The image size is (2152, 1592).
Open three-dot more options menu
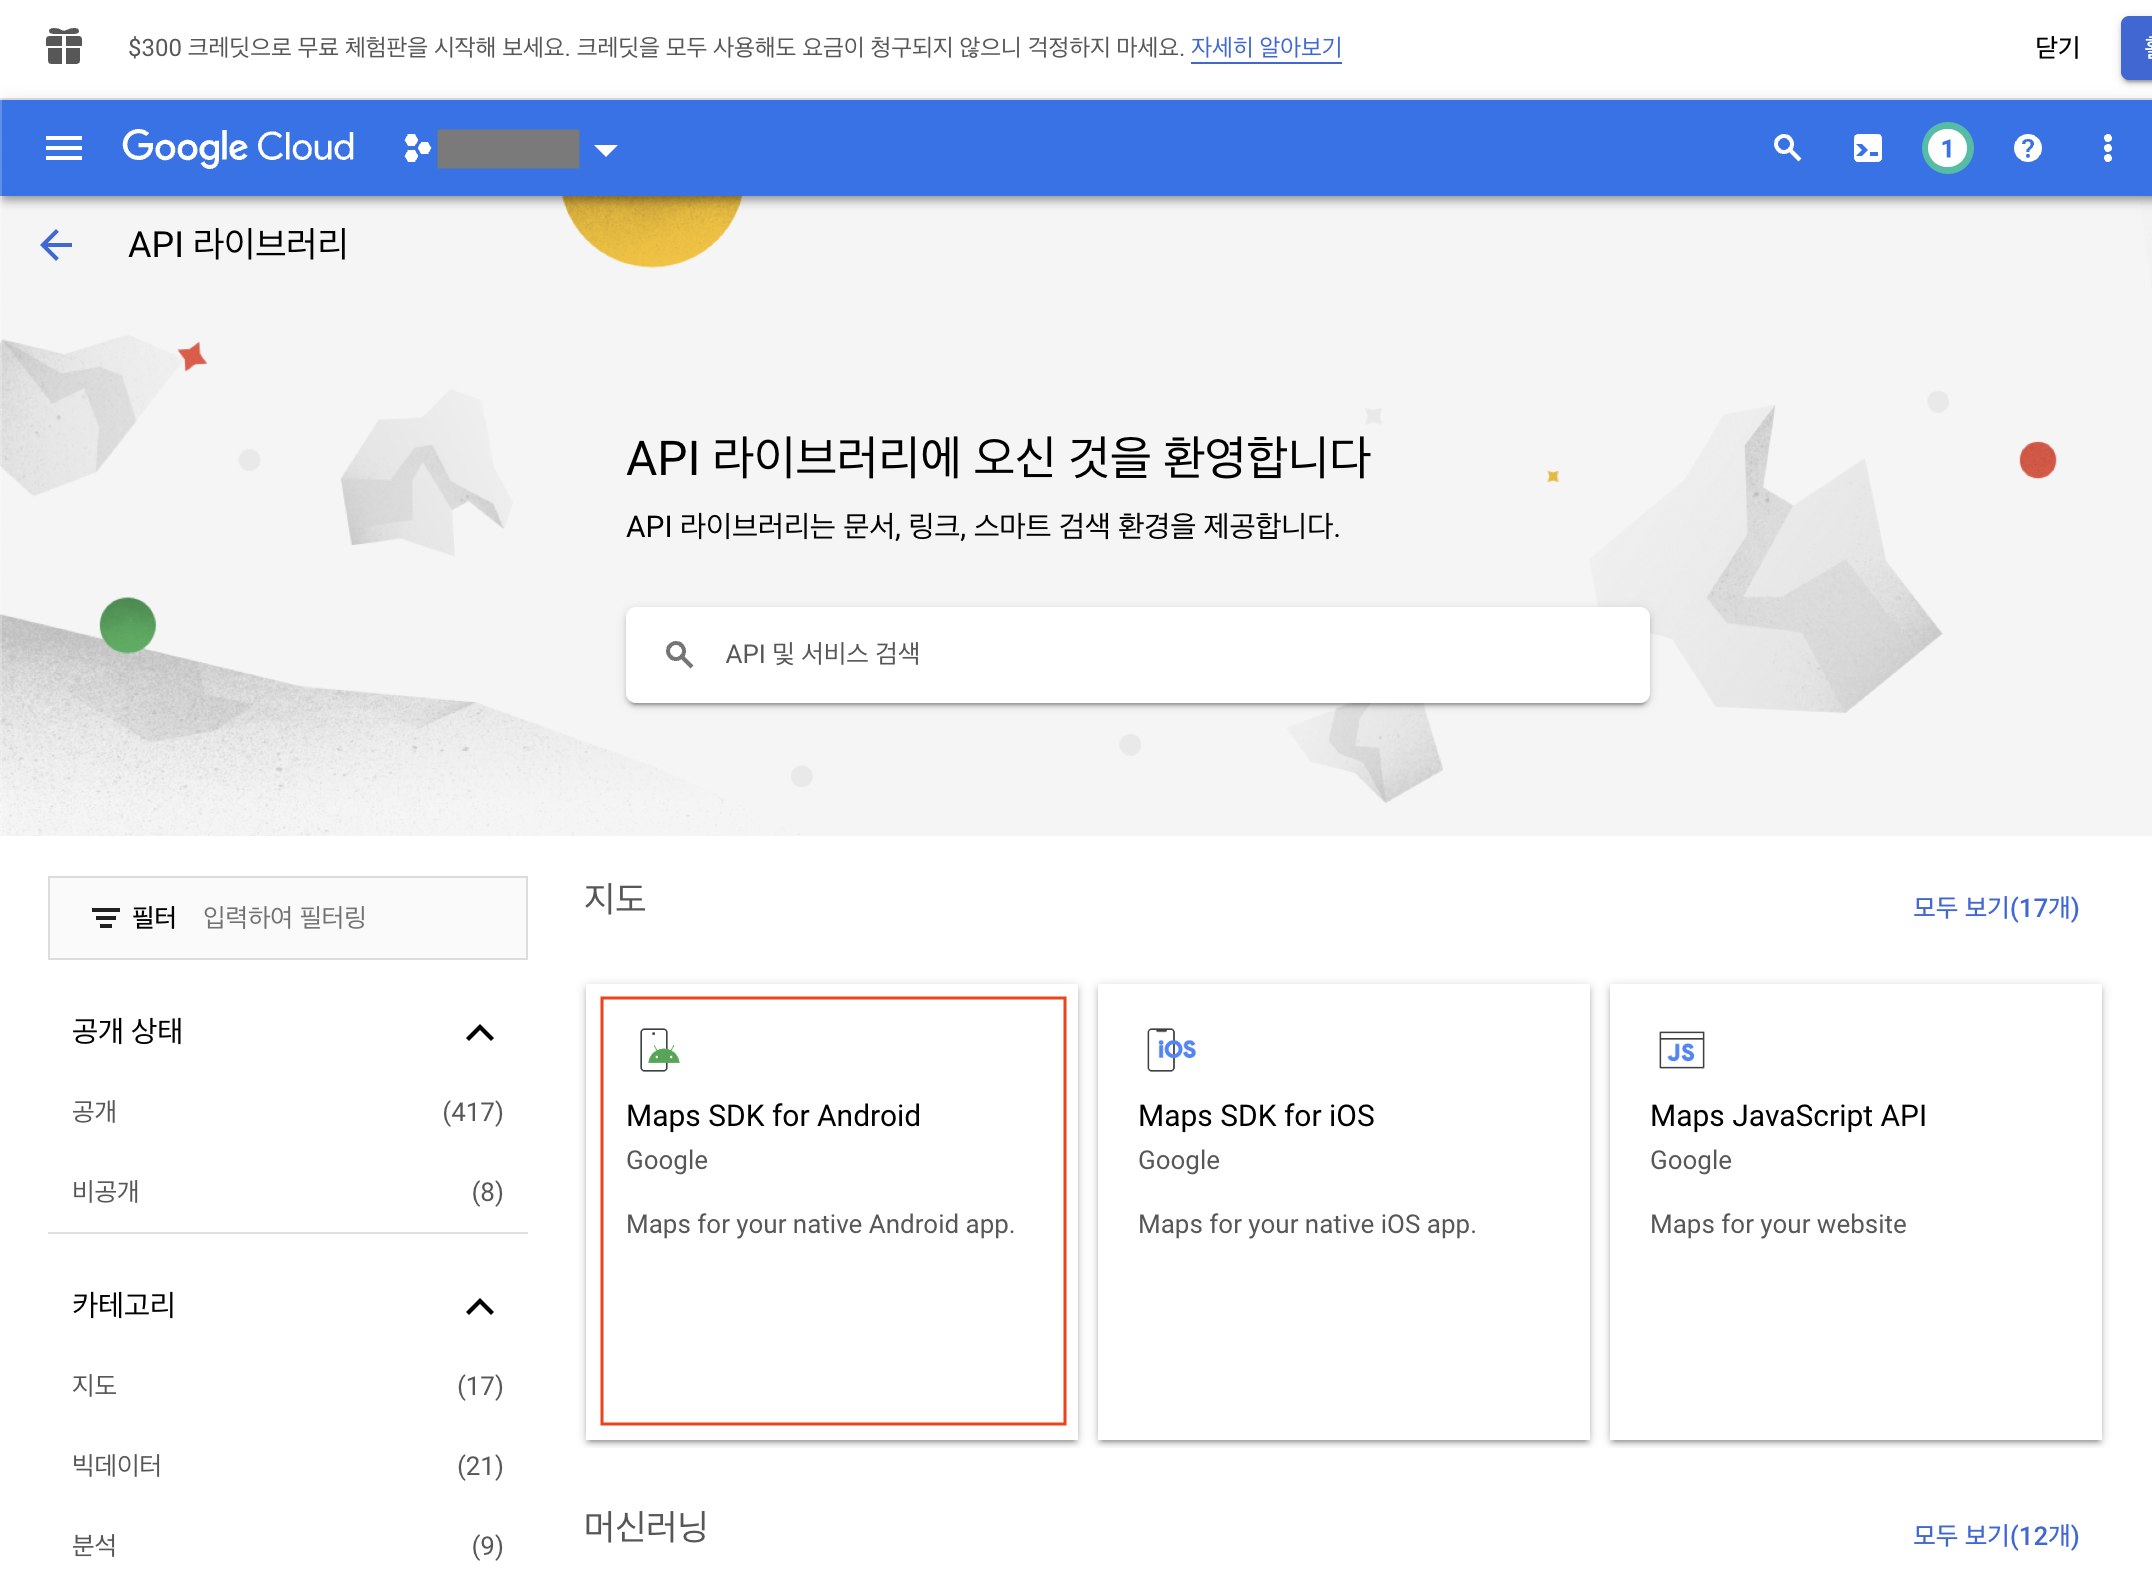(x=2107, y=149)
